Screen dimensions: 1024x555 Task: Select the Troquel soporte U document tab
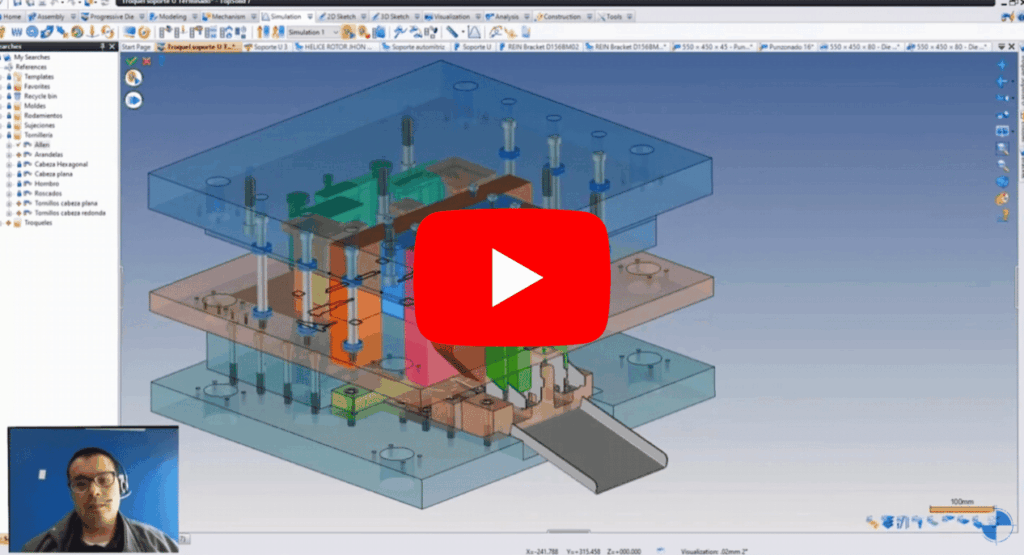199,47
